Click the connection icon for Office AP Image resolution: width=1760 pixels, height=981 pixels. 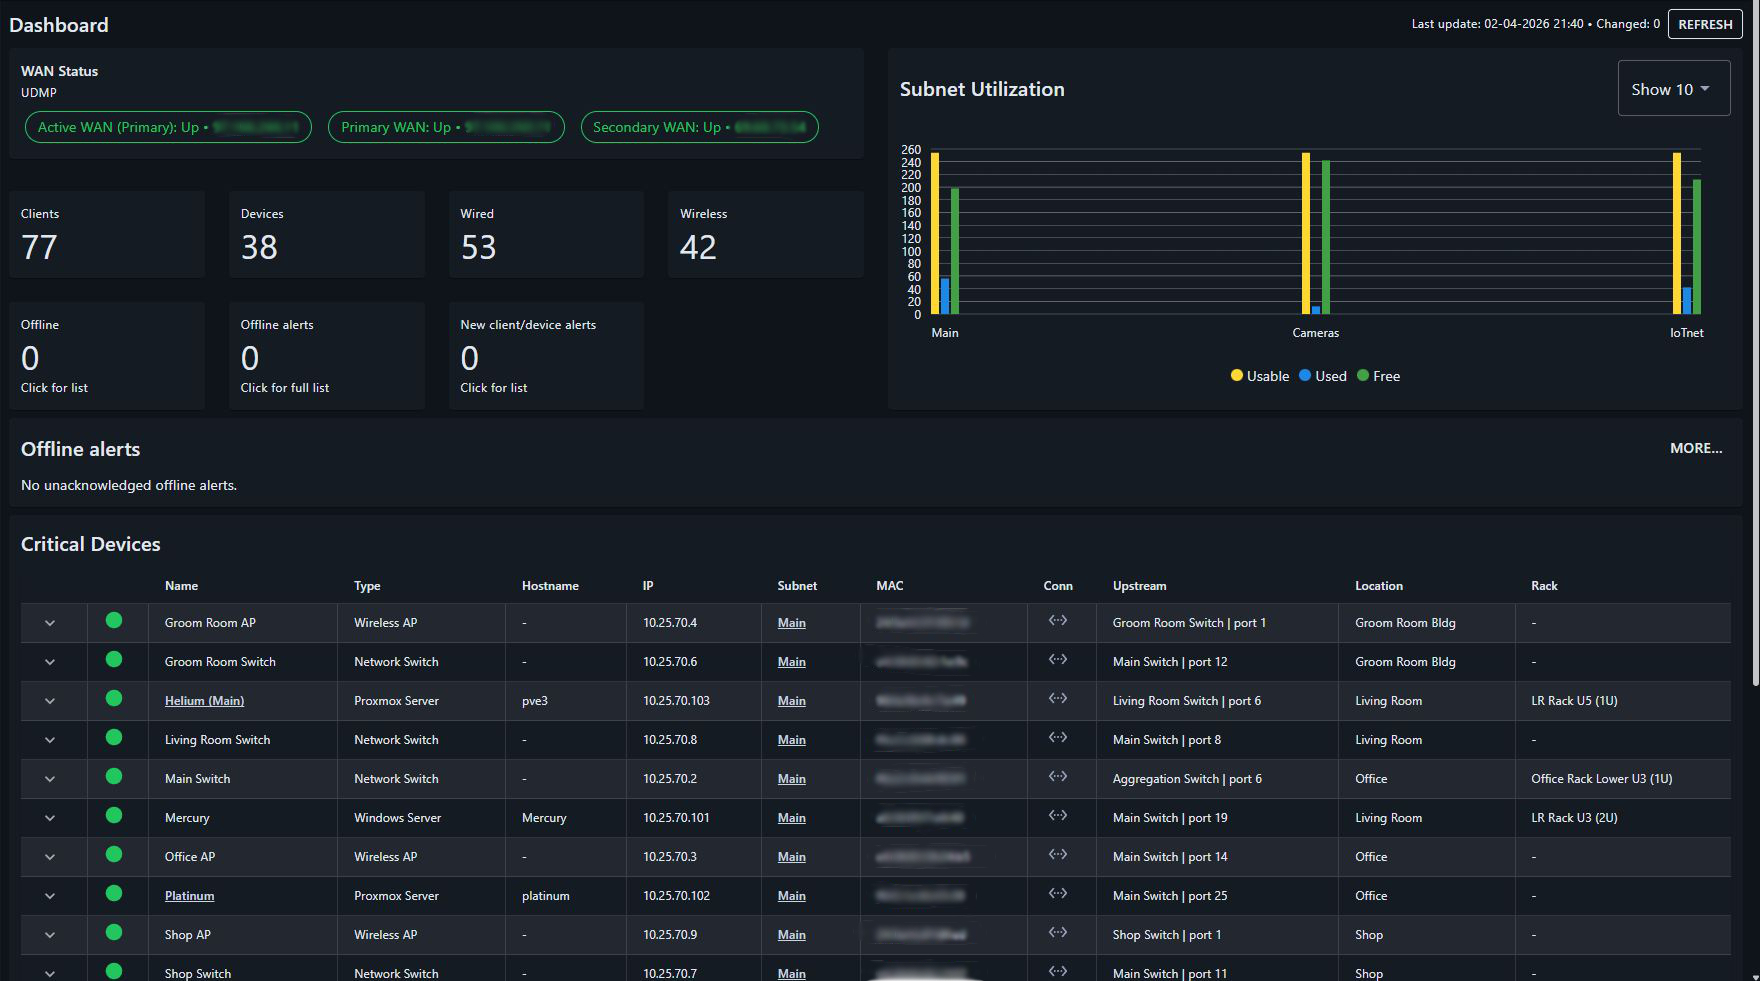coord(1057,855)
